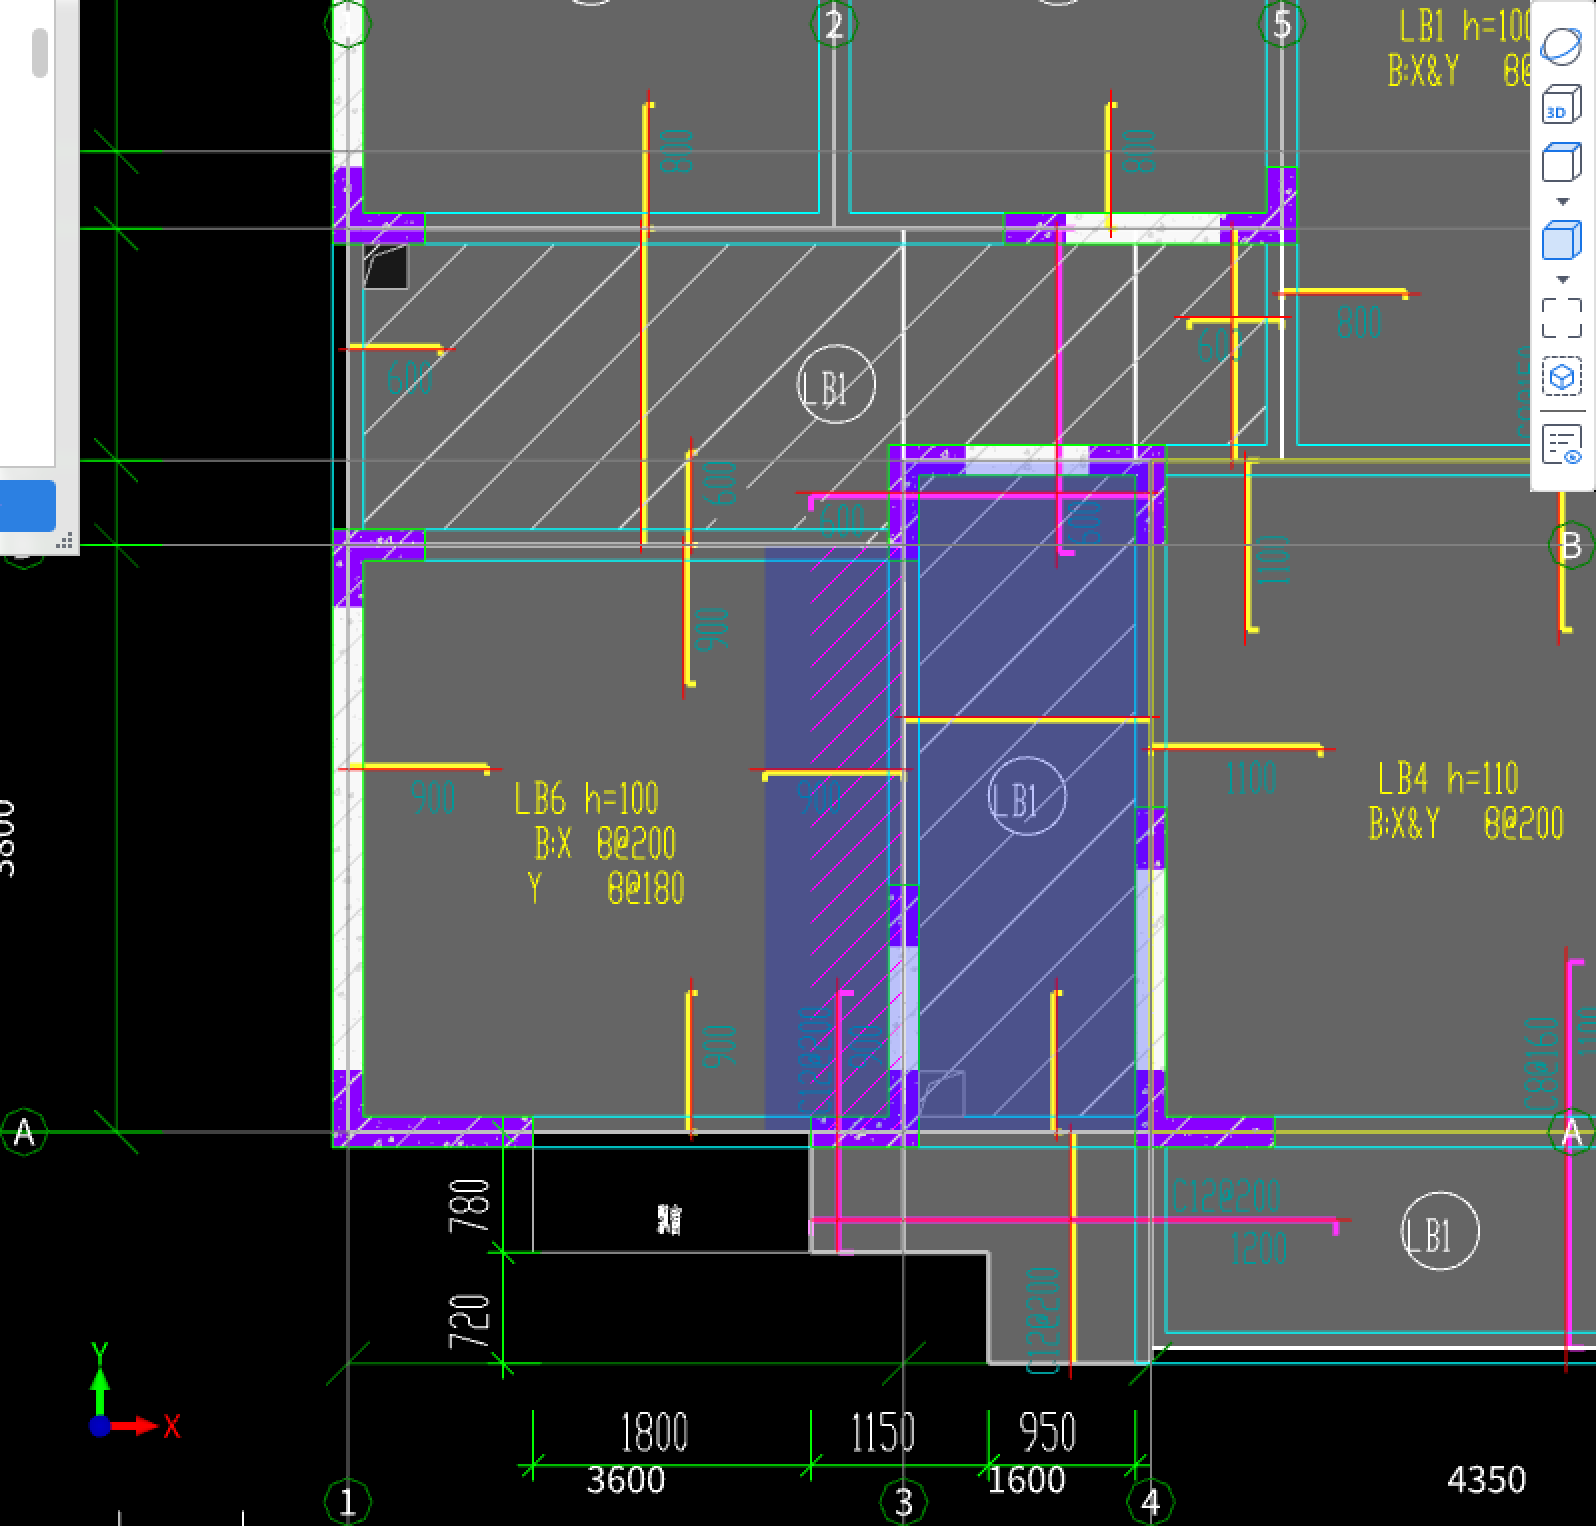The width and height of the screenshot is (1596, 1526).
Task: Select the 1150 dimension text
Action: point(883,1433)
